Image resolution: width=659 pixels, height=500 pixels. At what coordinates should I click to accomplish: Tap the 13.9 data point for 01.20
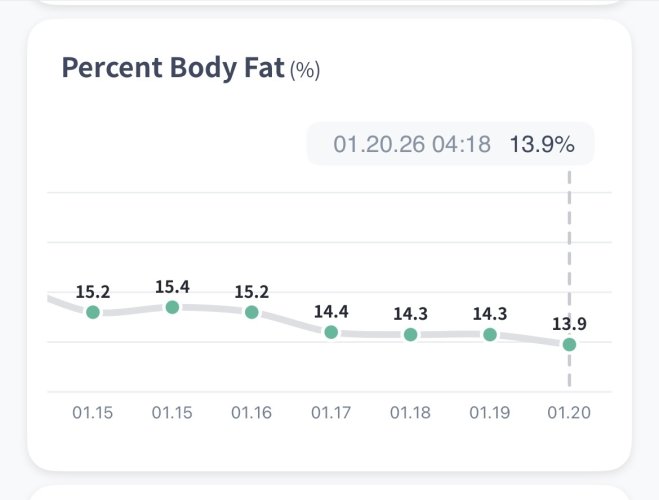[569, 344]
